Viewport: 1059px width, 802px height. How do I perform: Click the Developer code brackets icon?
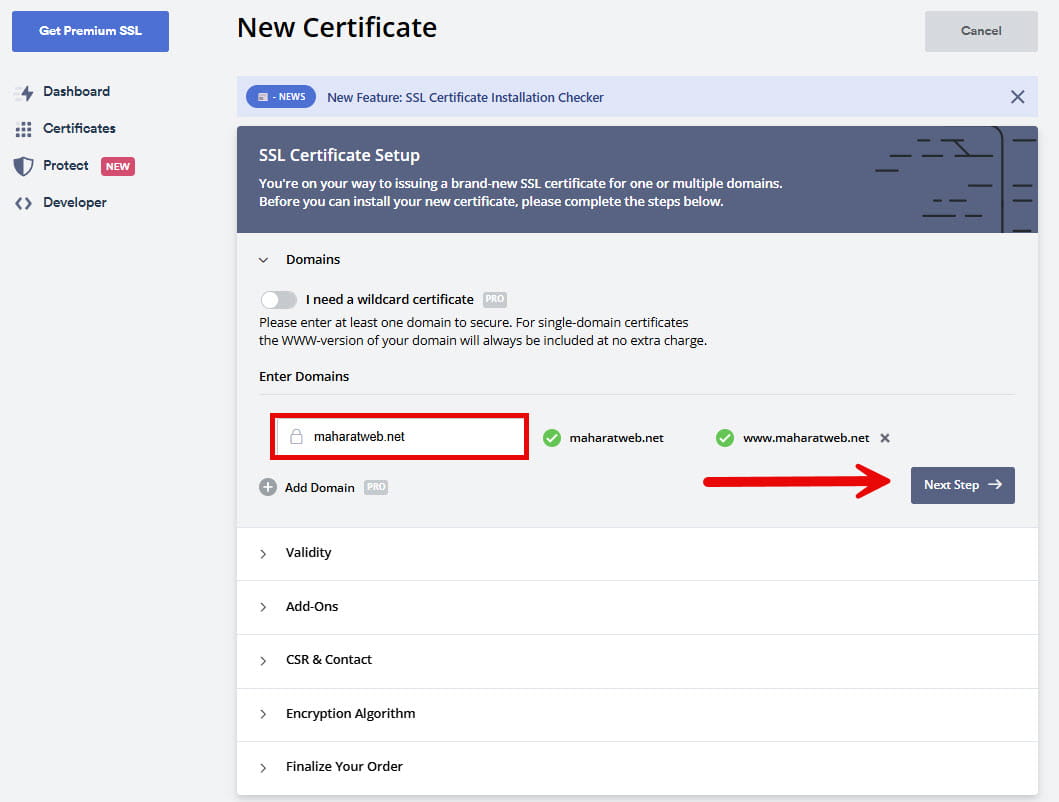point(24,203)
